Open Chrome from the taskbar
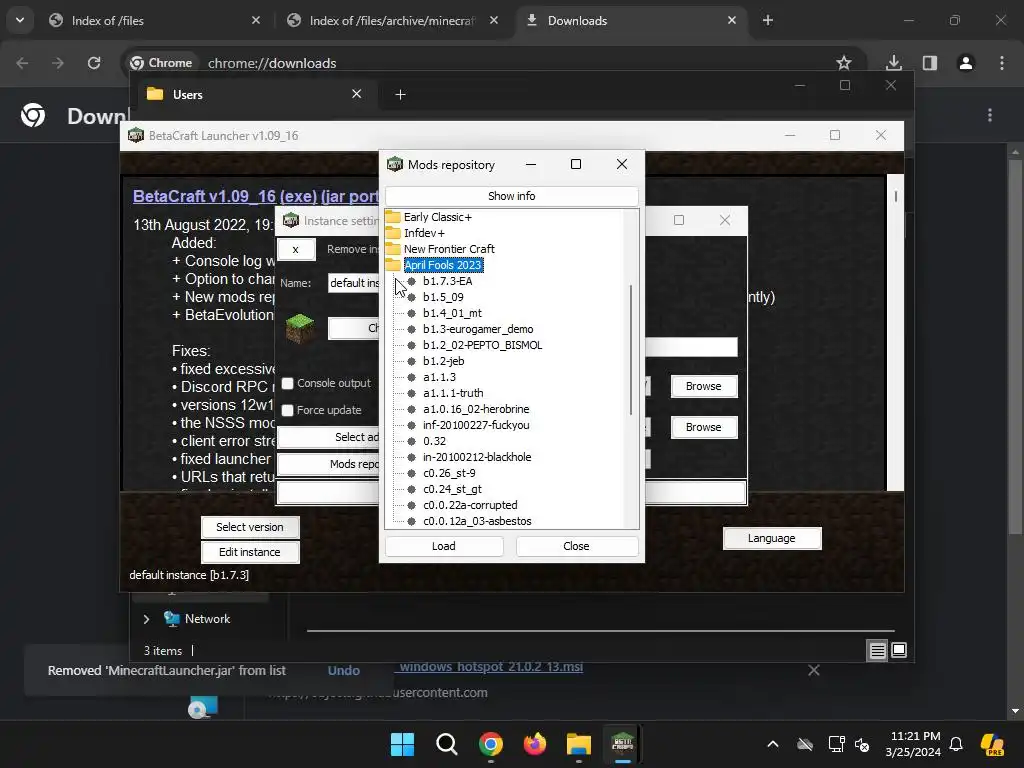The width and height of the screenshot is (1024, 768). (490, 744)
